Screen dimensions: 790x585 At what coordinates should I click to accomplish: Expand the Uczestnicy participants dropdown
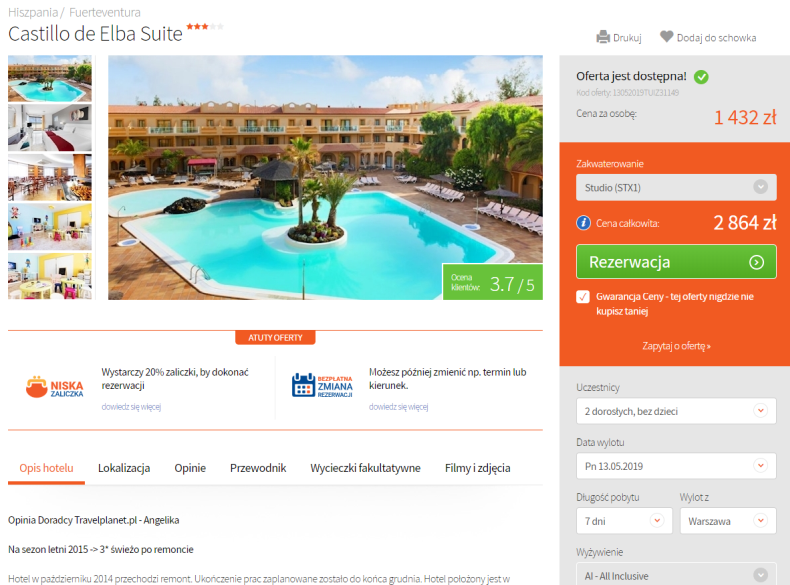pyautogui.click(x=676, y=411)
